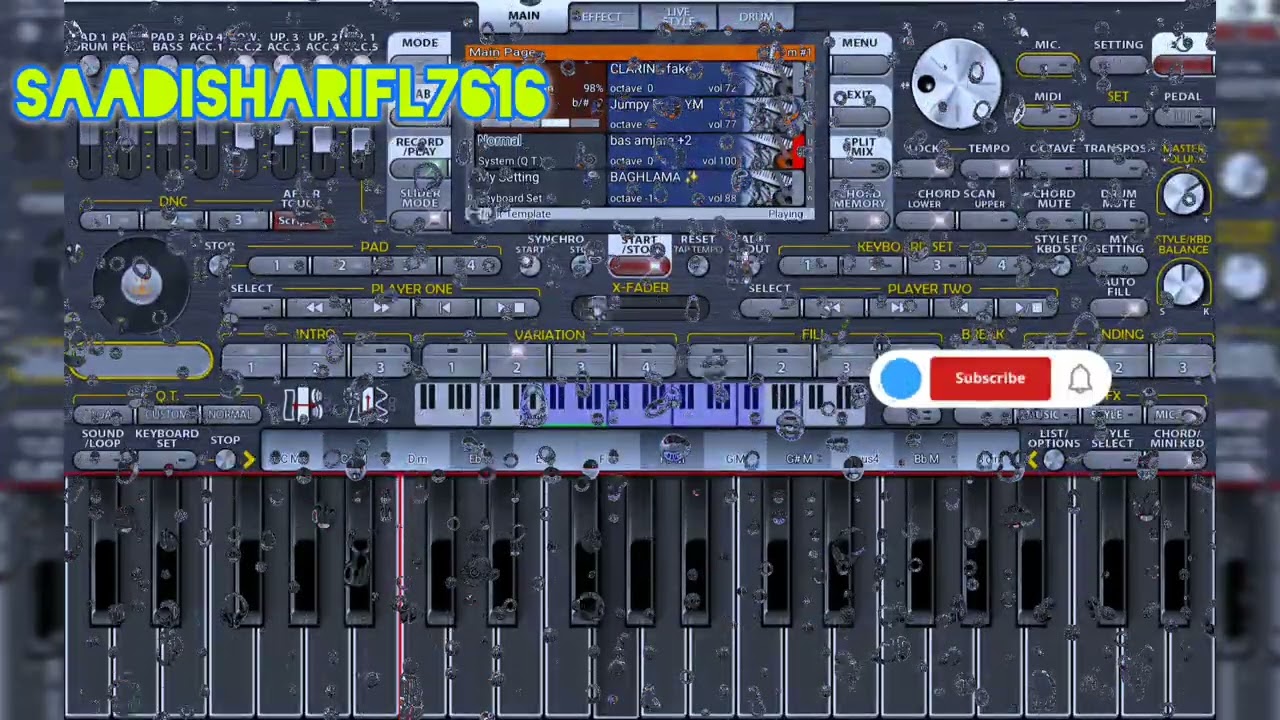Viewport: 1280px width, 720px height.
Task: Adjust the STYLE/KBD BALANCE knob
Action: [1184, 285]
